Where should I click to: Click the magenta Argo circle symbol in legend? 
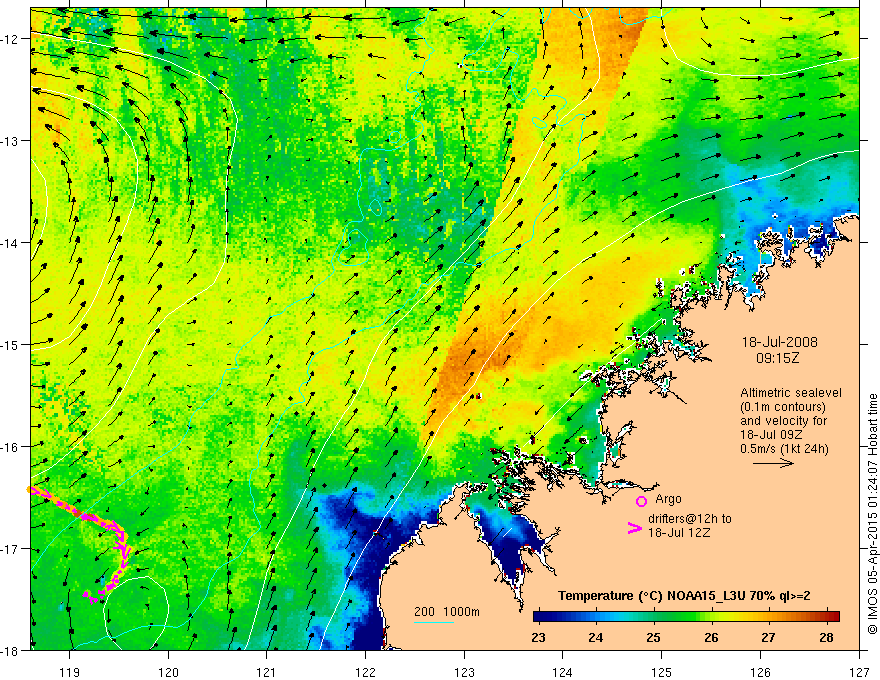coord(641,501)
